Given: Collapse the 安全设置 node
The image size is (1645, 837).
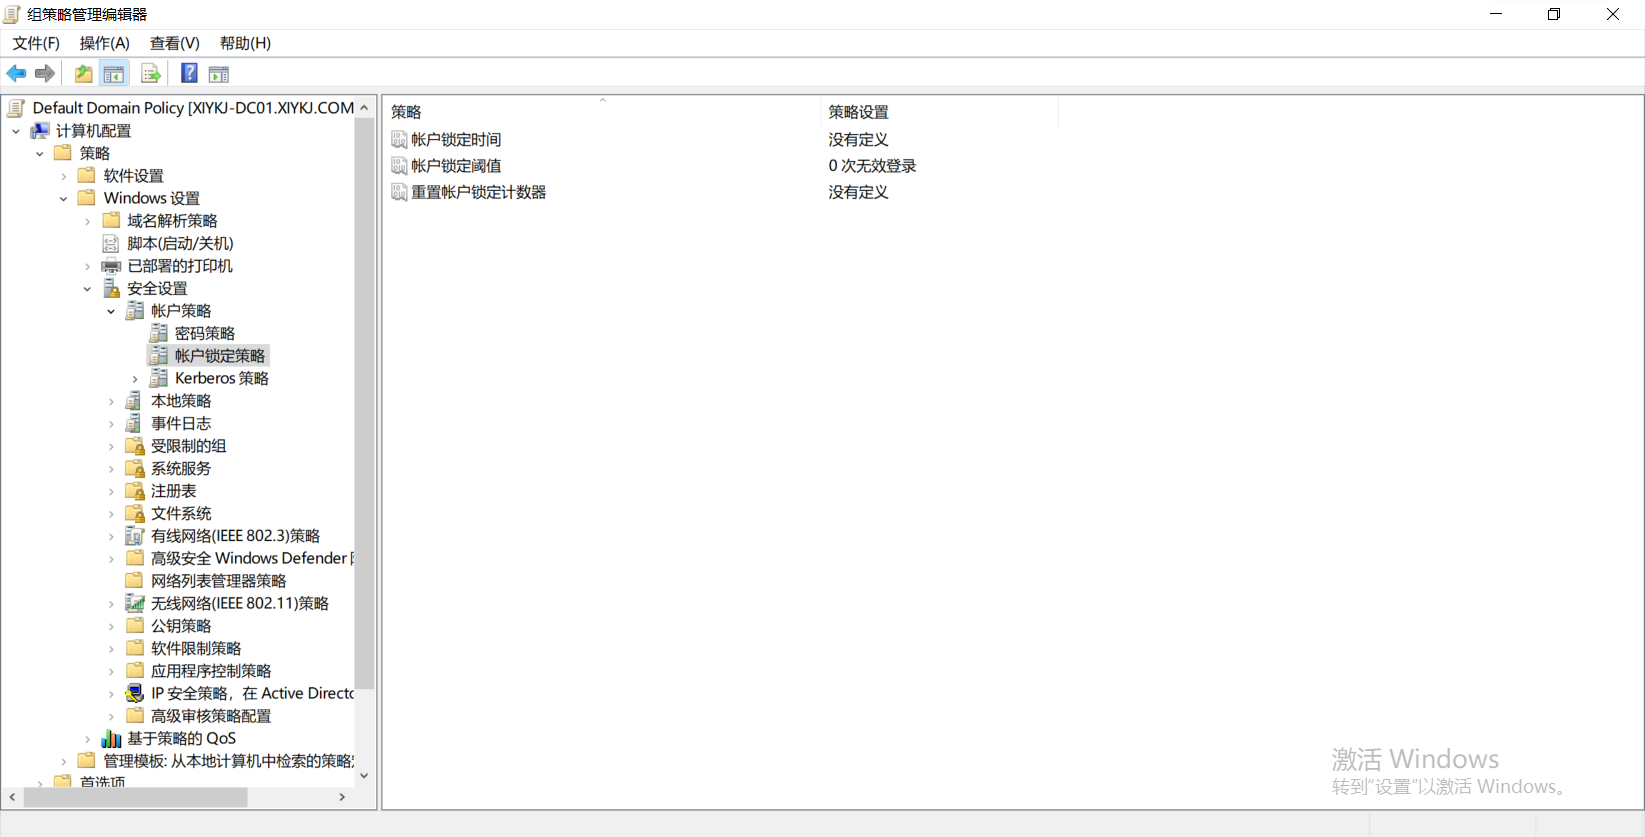Looking at the screenshot, I should click(88, 288).
